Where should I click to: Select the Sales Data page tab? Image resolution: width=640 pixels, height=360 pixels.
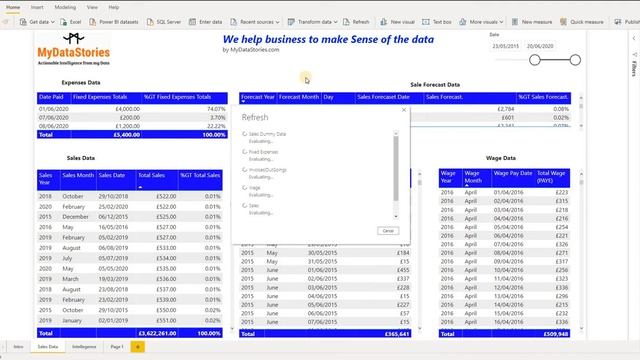(x=48, y=347)
